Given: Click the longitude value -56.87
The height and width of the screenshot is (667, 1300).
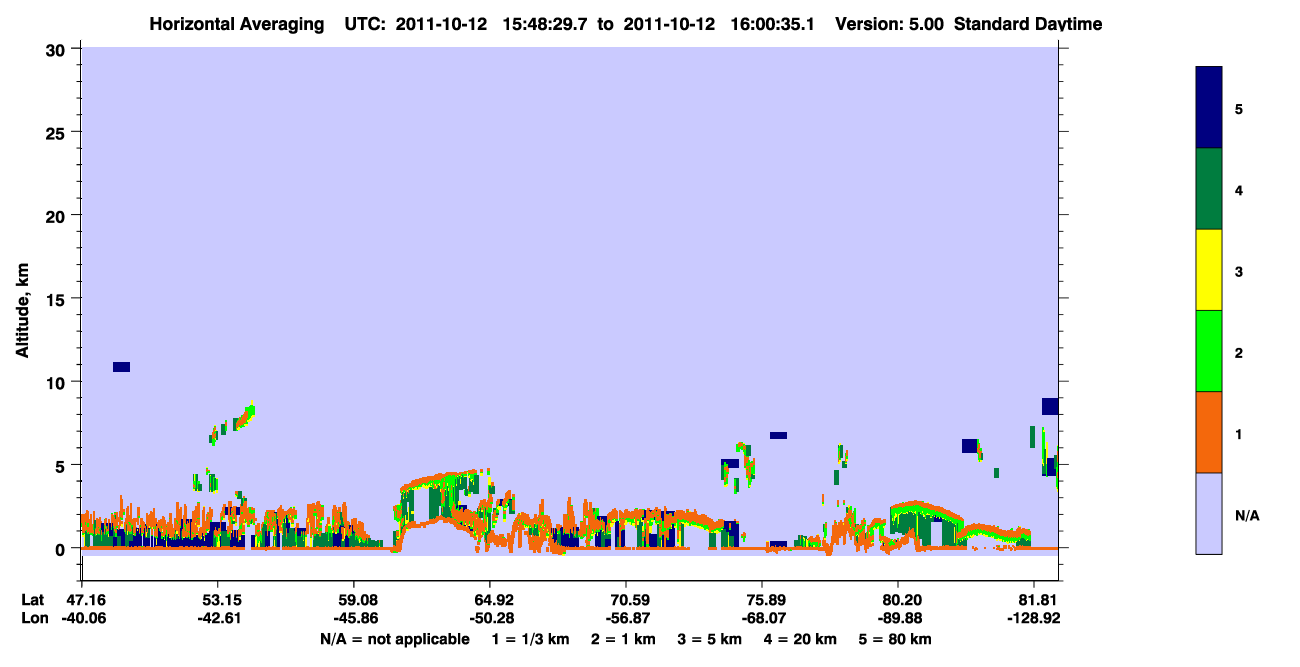Looking at the screenshot, I should 627,618.
